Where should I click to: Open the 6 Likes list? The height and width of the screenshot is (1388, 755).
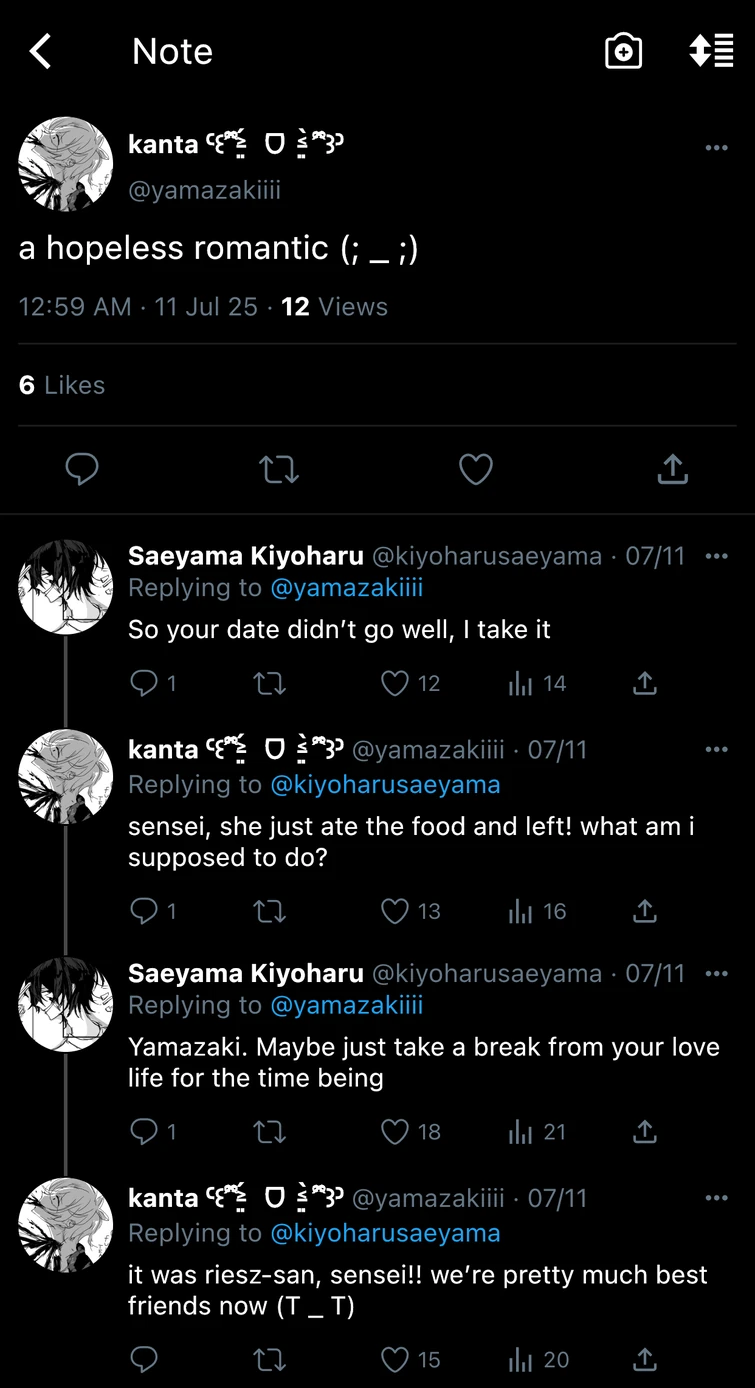62,385
